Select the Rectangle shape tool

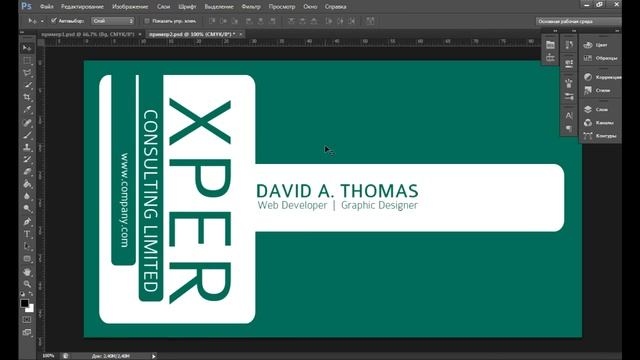pos(27,259)
